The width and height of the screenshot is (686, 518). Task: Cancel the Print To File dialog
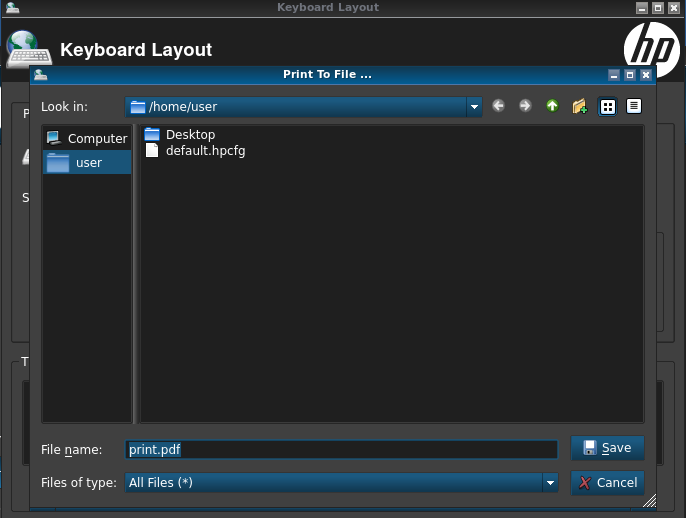(607, 483)
